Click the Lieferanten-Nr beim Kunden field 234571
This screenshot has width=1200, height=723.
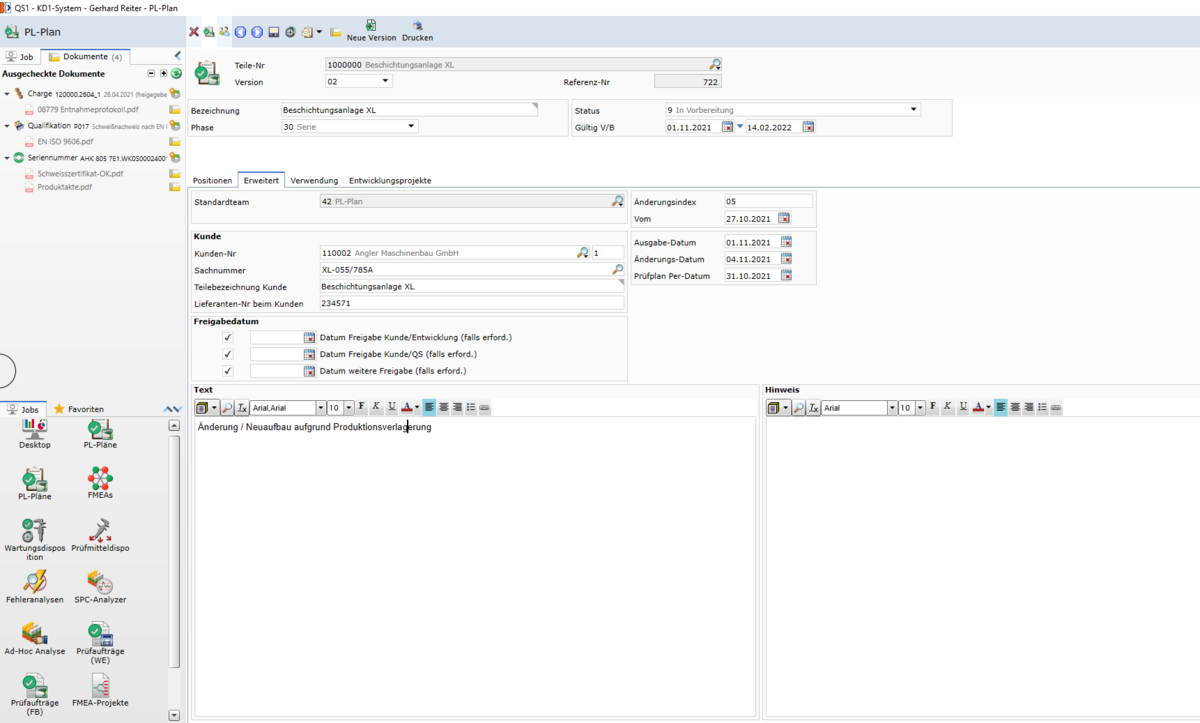471,303
